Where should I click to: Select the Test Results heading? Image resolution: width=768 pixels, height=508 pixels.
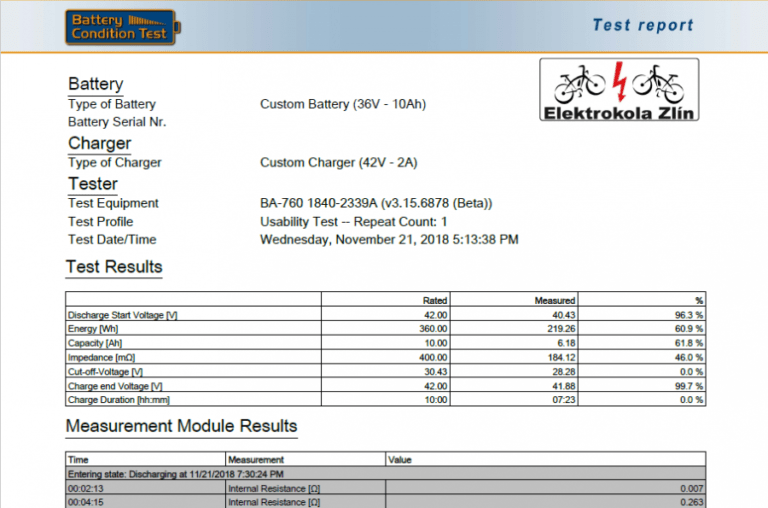[x=114, y=267]
